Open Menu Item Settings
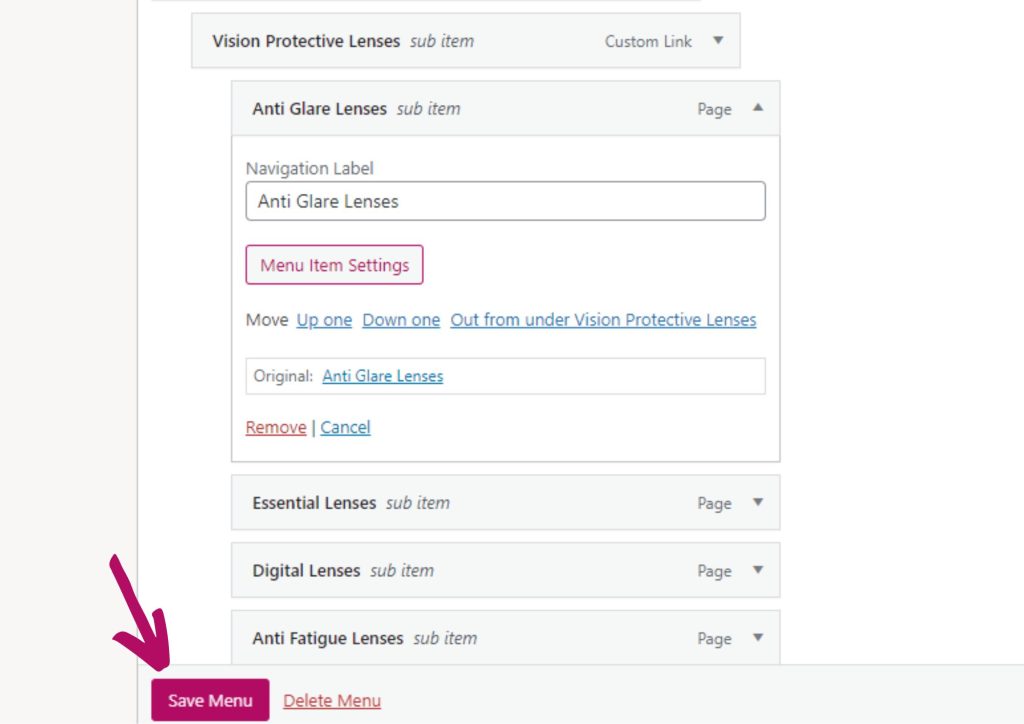Image resolution: width=1024 pixels, height=724 pixels. coord(334,265)
